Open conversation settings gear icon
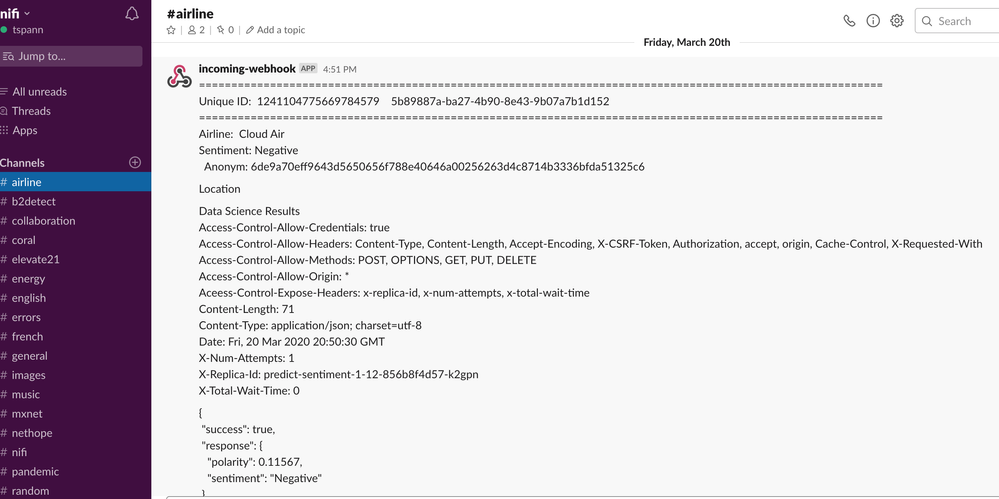Screen dimensions: 999x499 point(897,21)
